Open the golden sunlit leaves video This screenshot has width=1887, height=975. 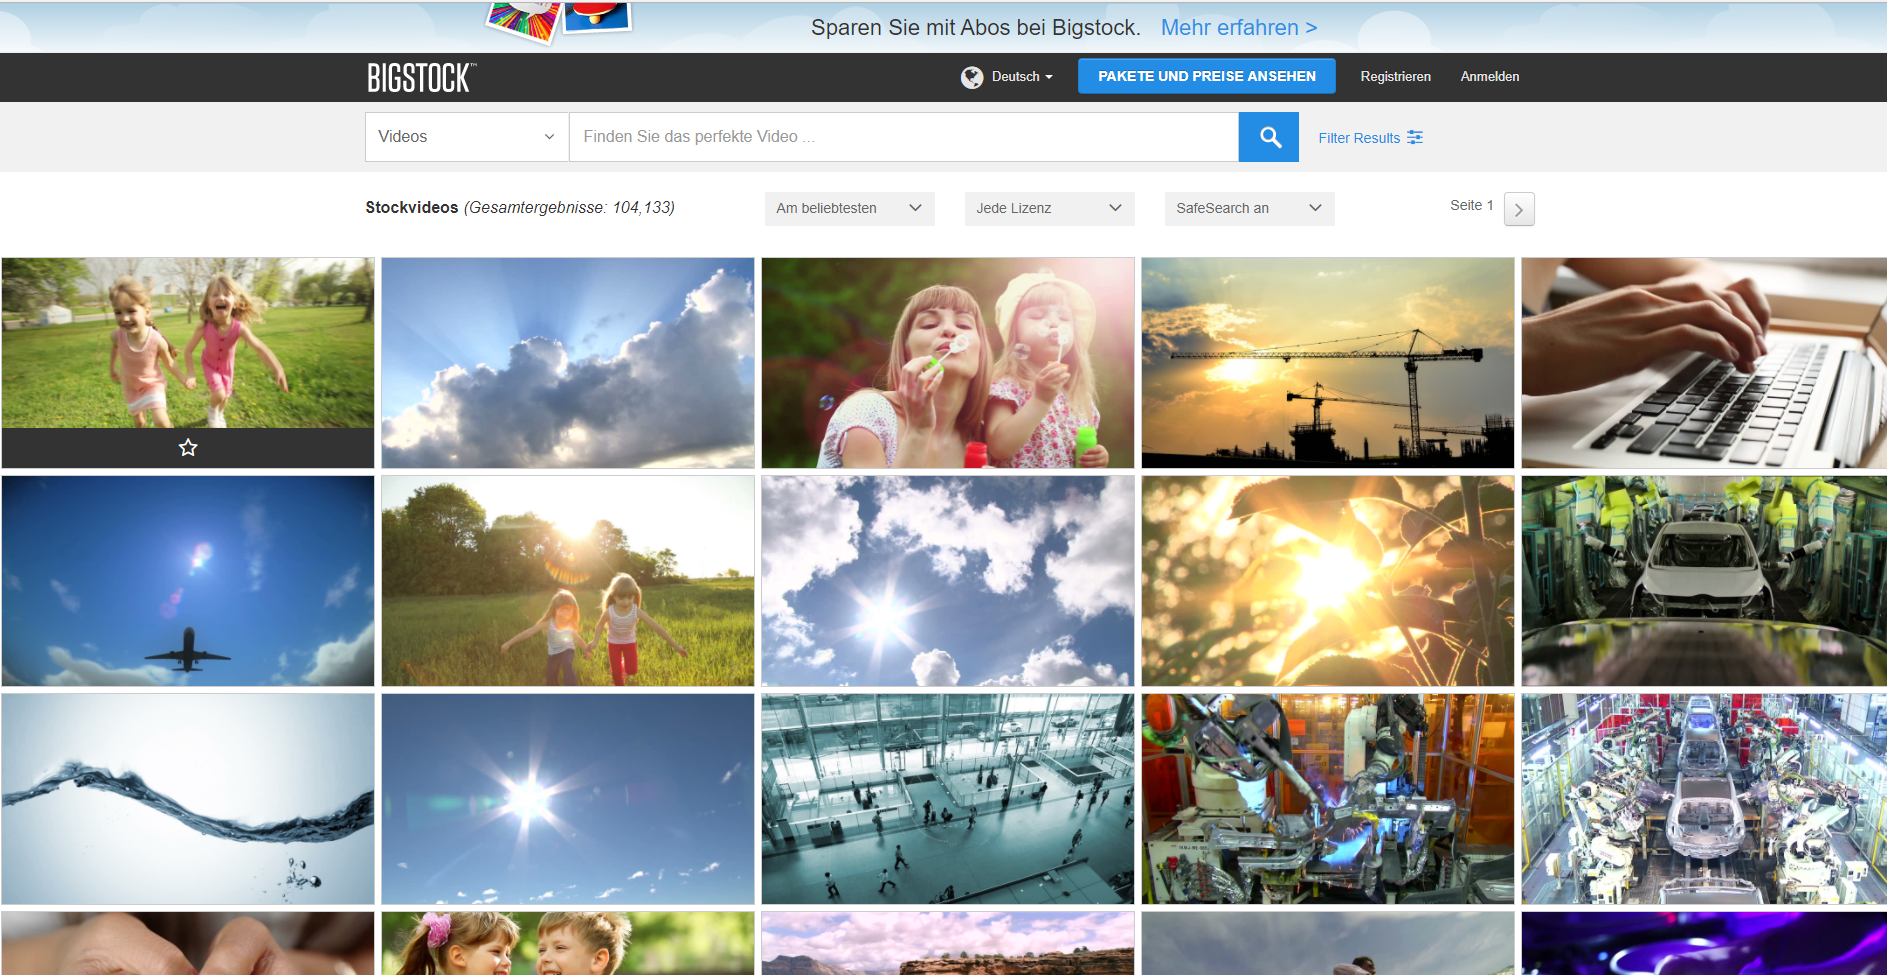[1328, 581]
